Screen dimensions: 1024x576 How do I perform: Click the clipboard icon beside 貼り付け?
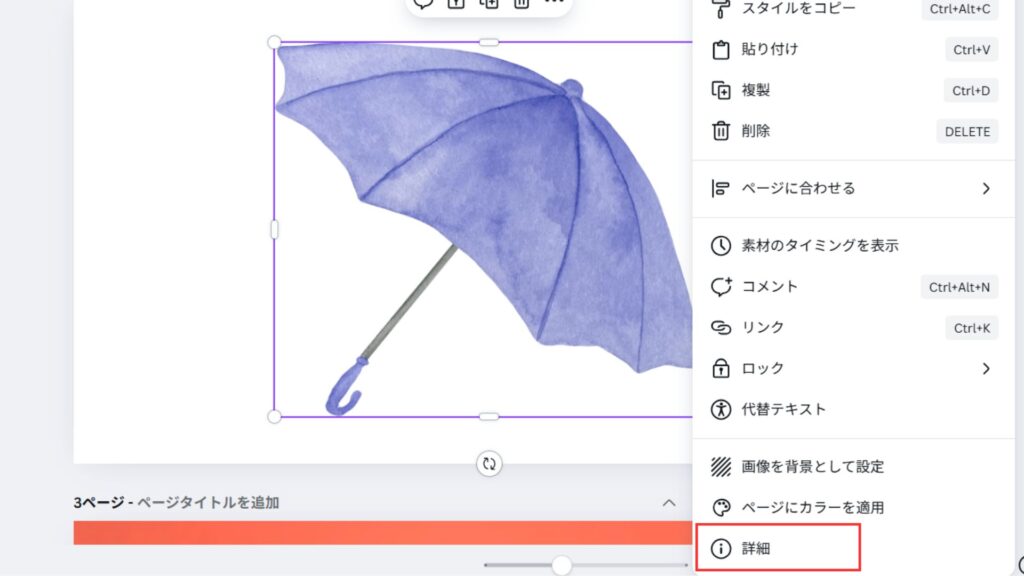(x=720, y=50)
